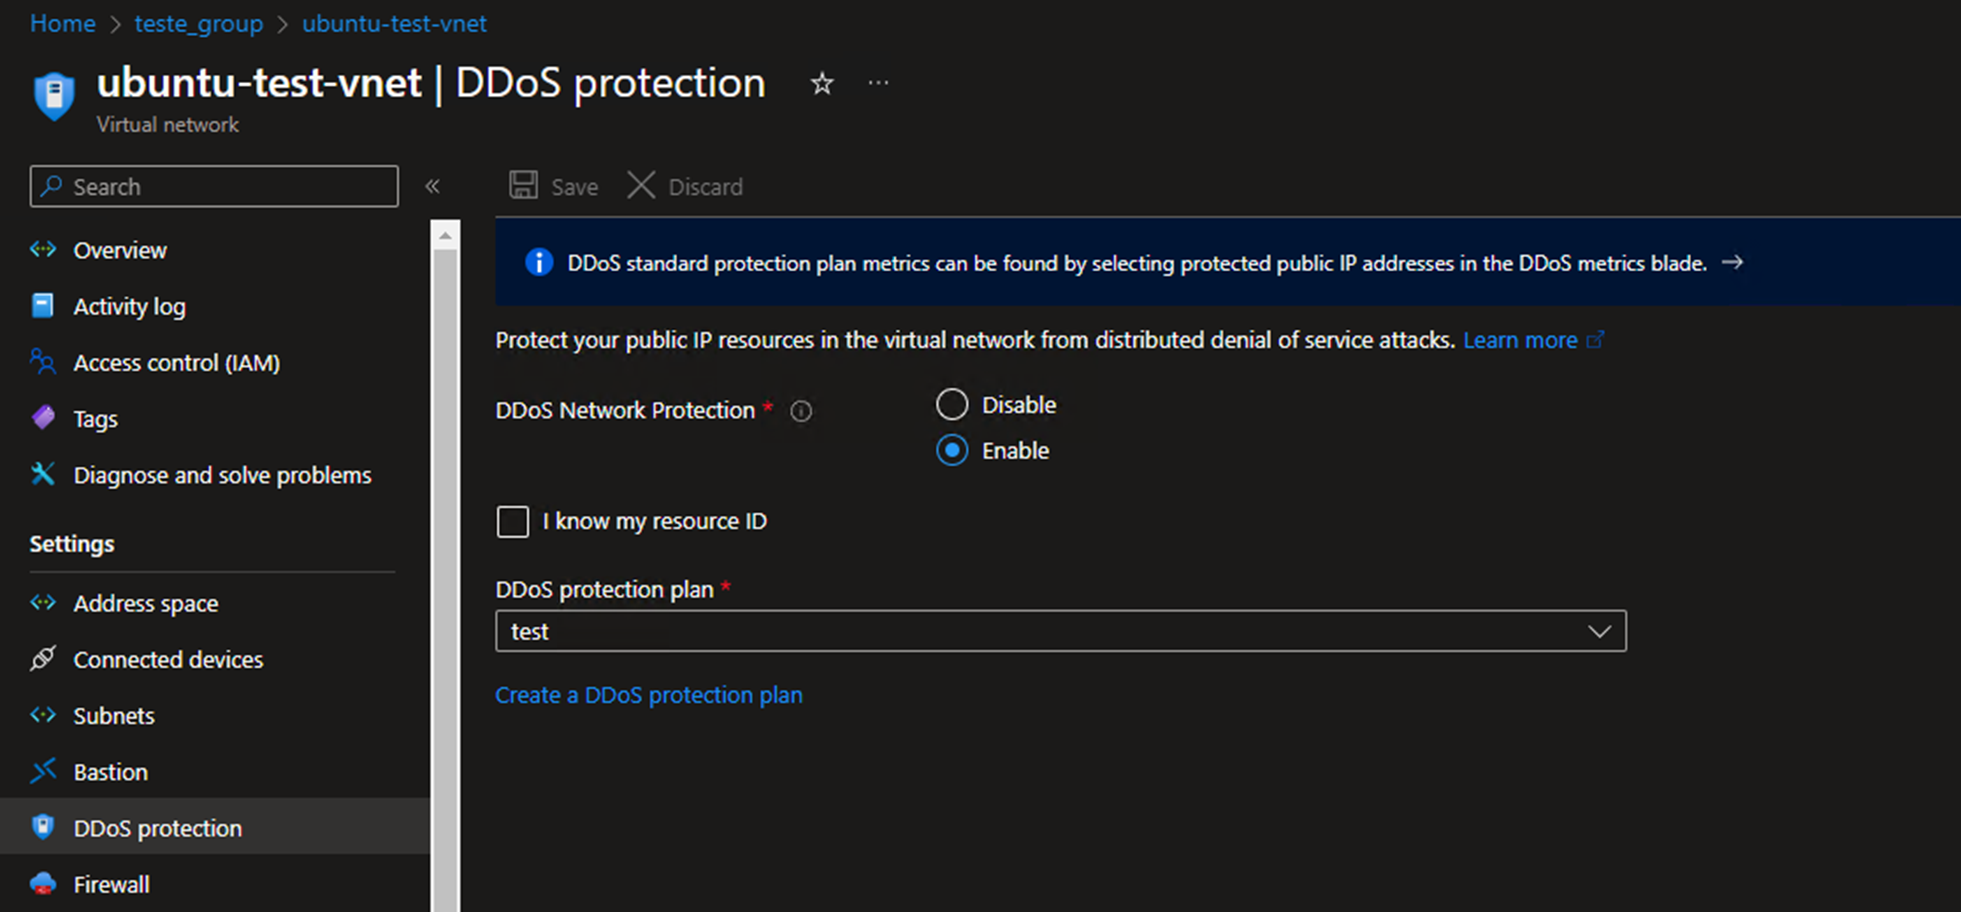
Task: Open the DDoS protection plan dropdown
Action: [x=1061, y=631]
